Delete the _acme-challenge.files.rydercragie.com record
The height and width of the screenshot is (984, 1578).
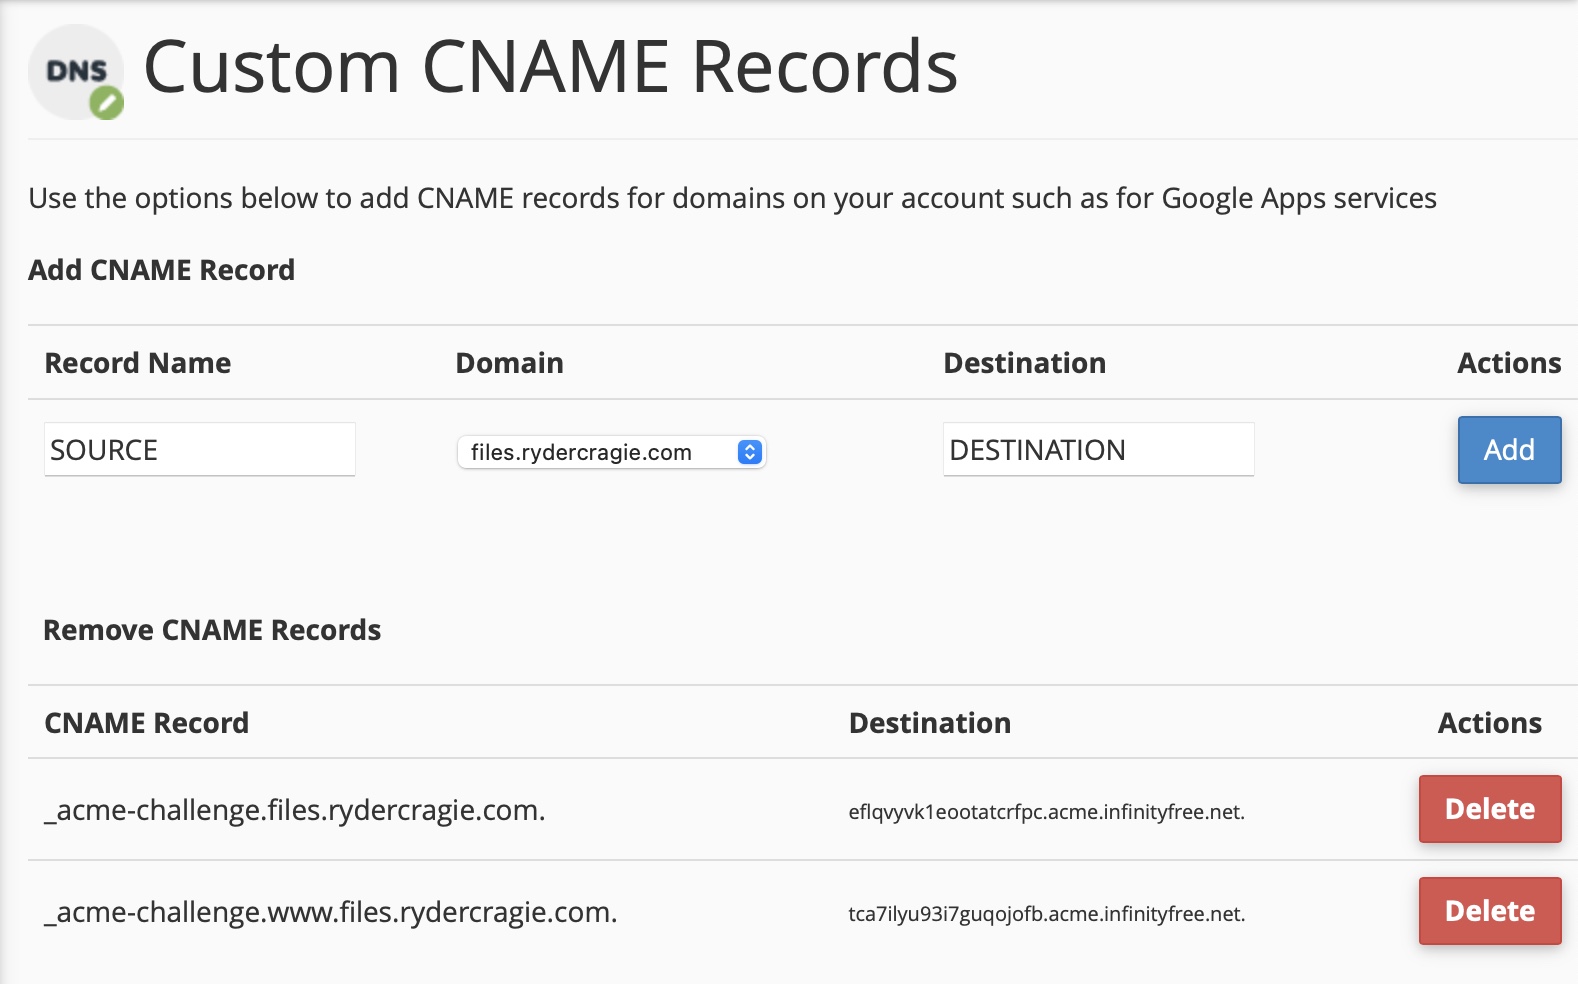pyautogui.click(x=1489, y=809)
